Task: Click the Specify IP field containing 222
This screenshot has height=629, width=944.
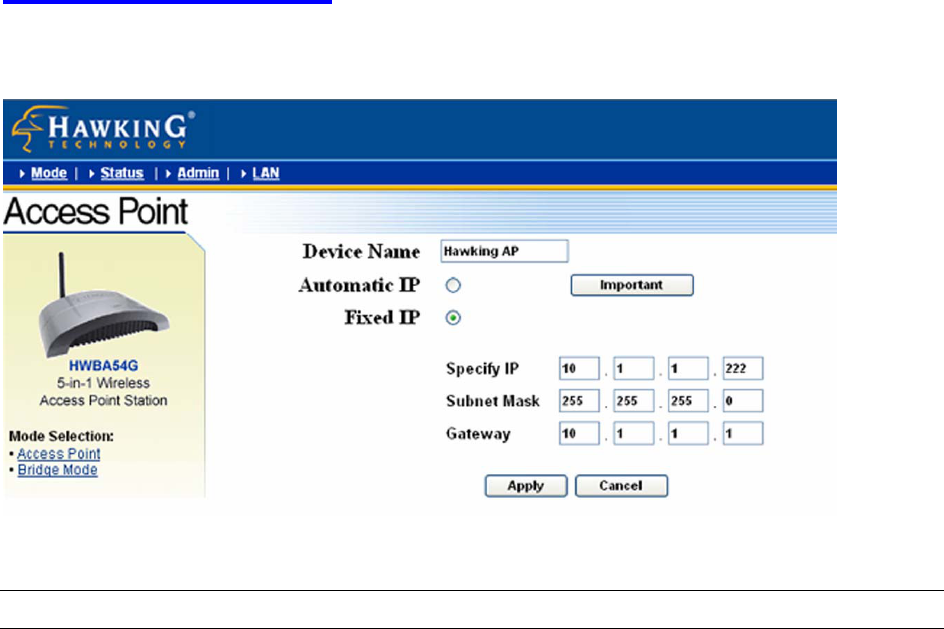Action: [743, 368]
